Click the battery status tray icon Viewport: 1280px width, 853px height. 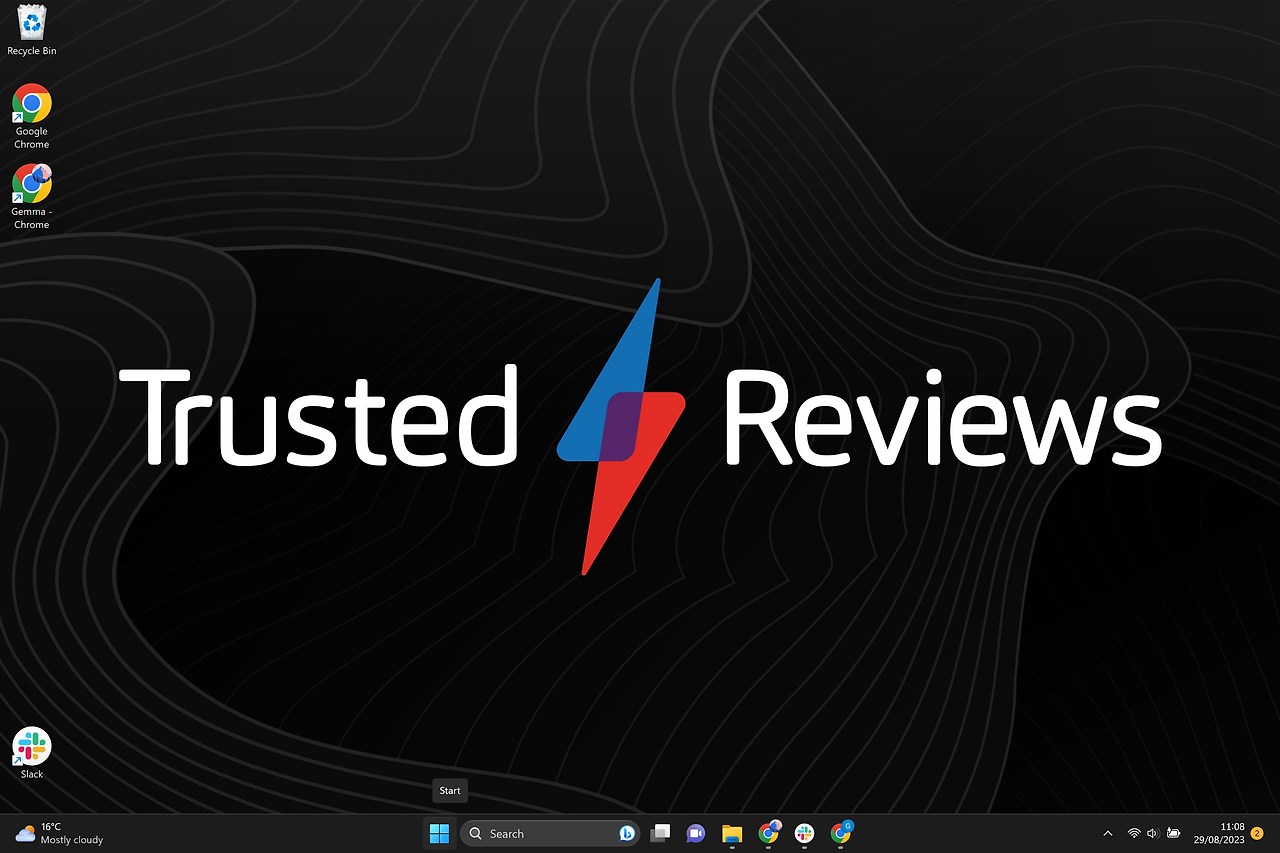point(1174,833)
